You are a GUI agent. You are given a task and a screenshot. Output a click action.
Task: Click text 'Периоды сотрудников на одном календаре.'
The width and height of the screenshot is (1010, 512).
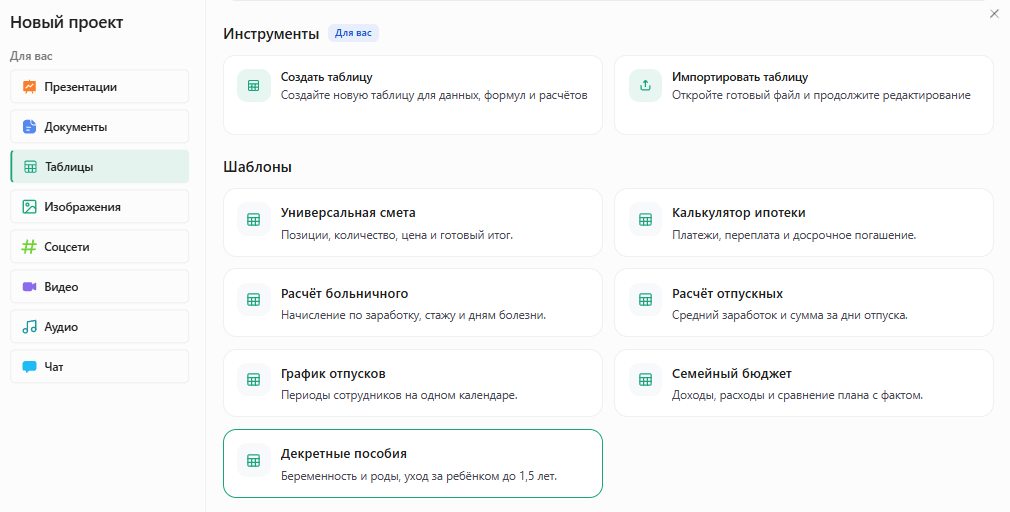(399, 395)
